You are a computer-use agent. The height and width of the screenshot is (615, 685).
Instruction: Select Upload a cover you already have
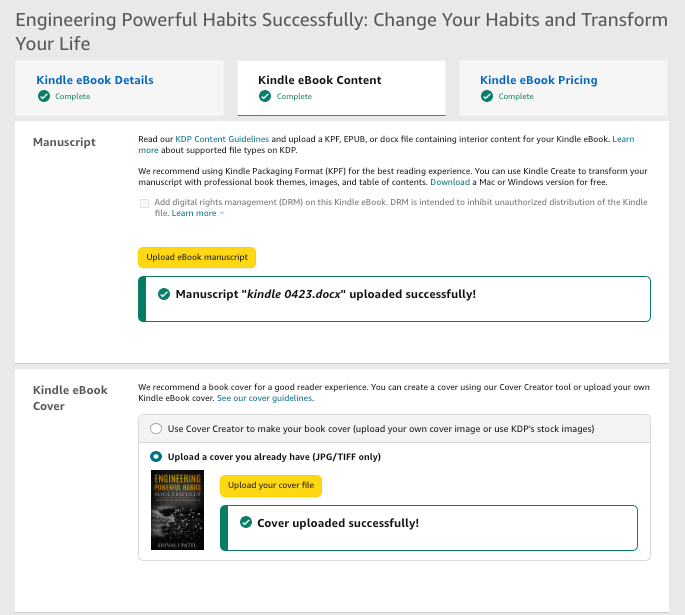(x=155, y=457)
